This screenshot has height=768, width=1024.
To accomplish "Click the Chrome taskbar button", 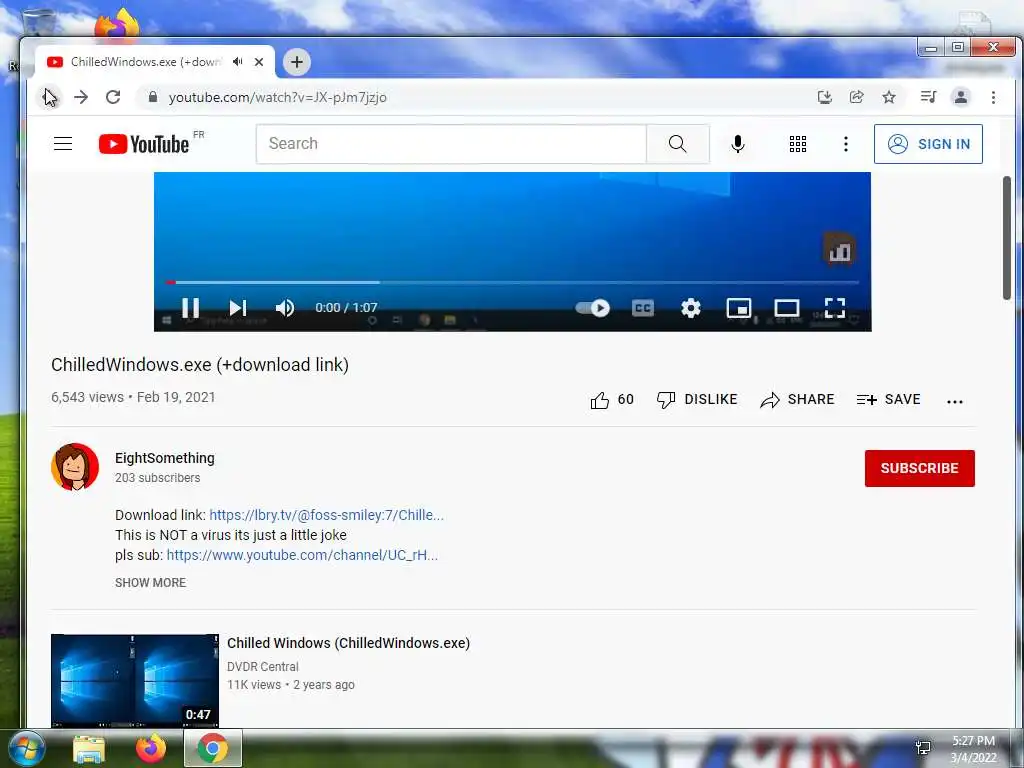I will tap(213, 748).
